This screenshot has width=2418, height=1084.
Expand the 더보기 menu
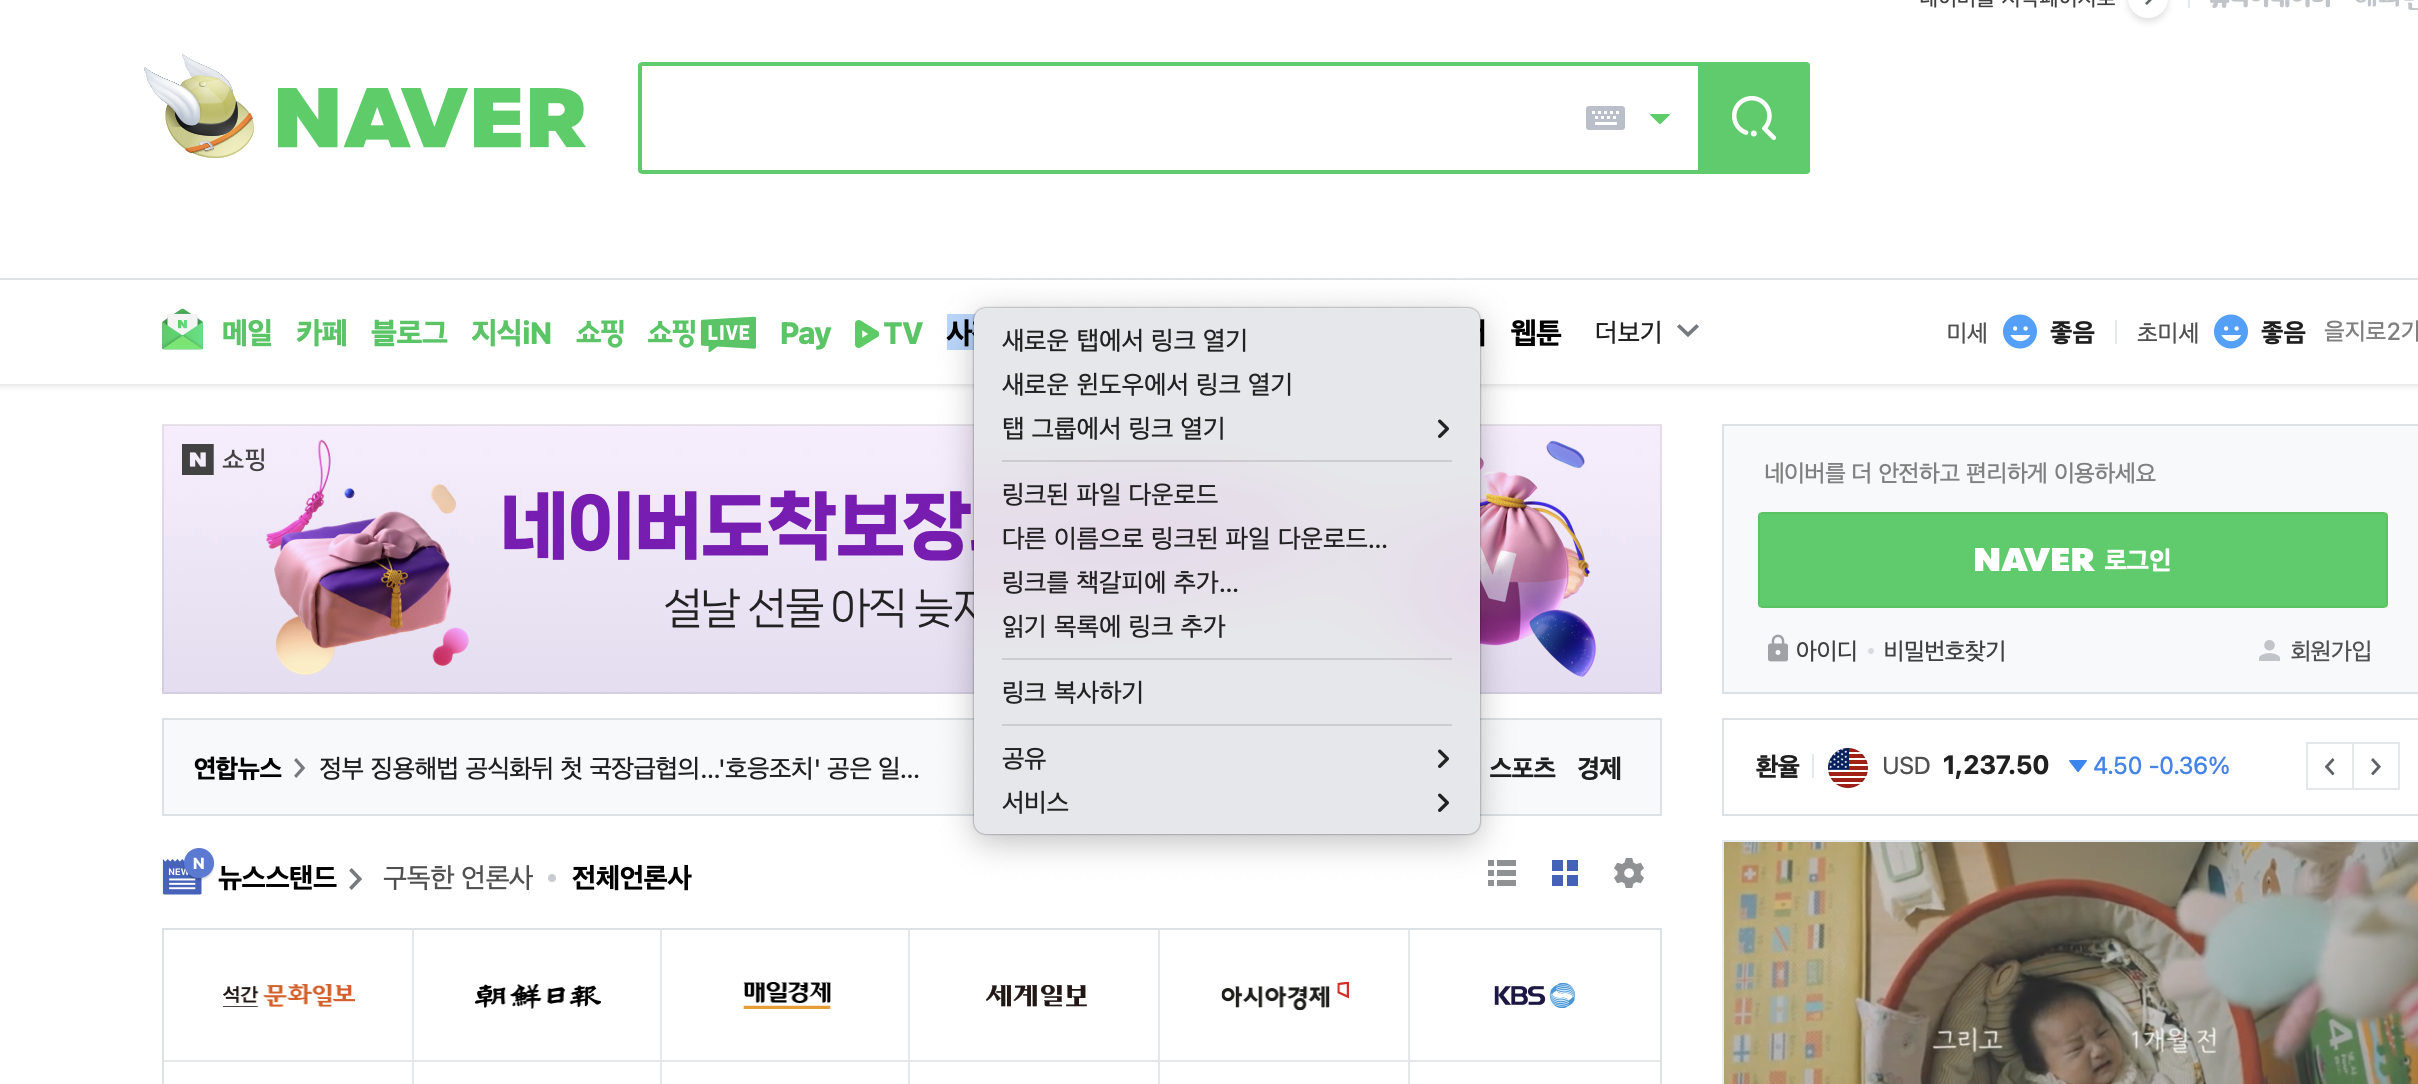1646,331
